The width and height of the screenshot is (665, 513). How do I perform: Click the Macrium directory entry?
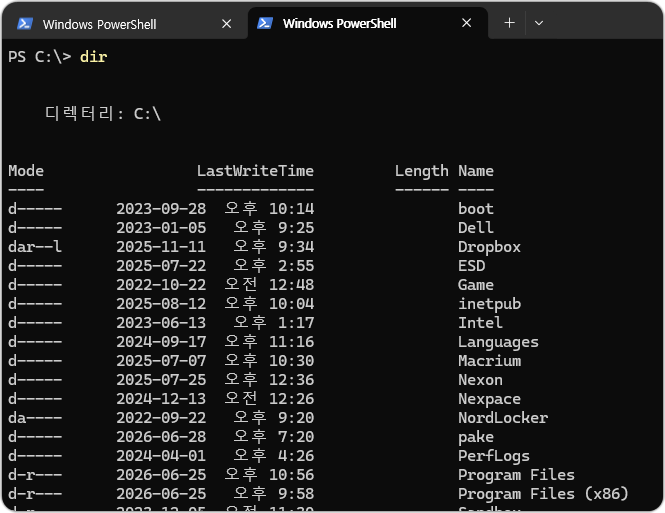click(x=489, y=361)
